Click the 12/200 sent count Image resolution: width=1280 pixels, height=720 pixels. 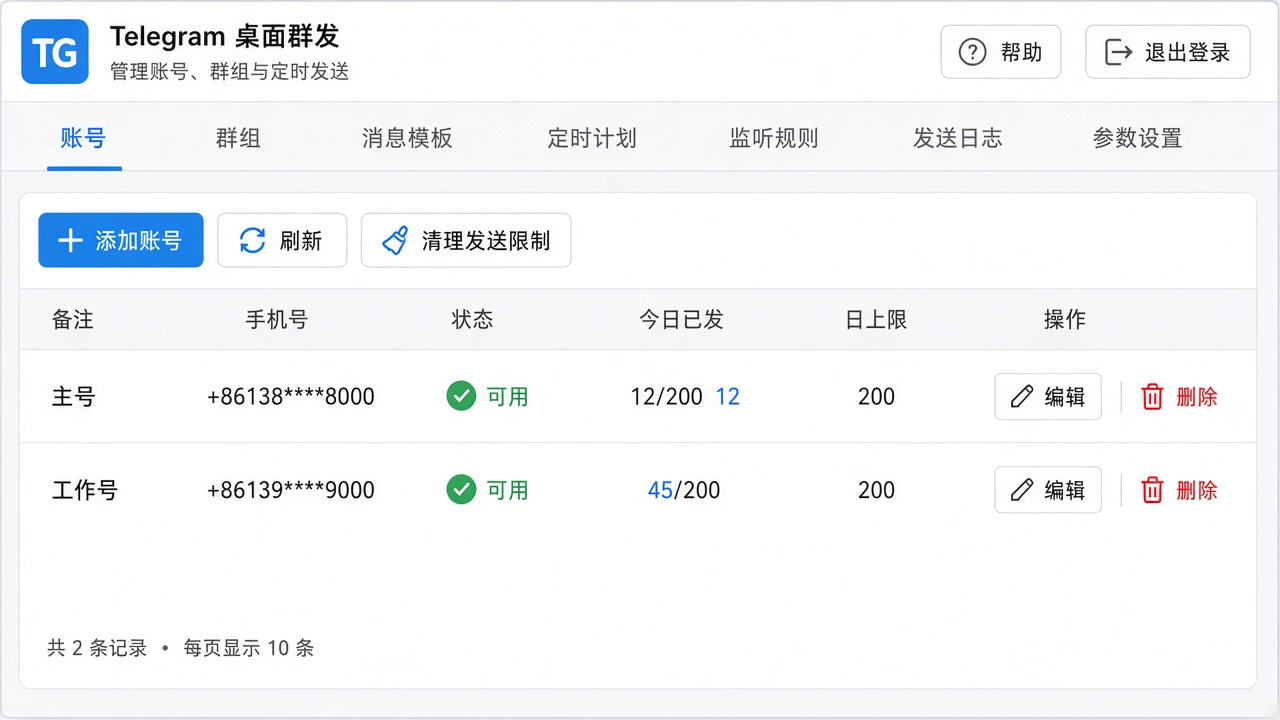[667, 397]
